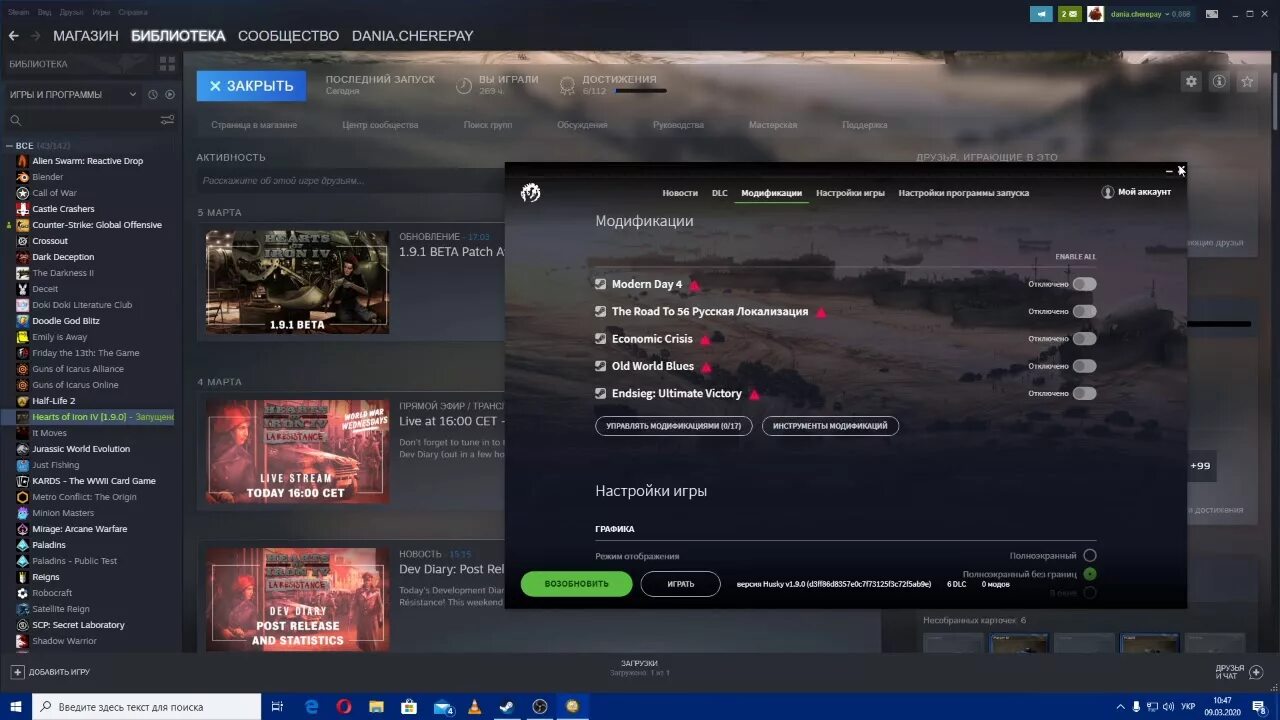This screenshot has height=720, width=1280.
Task: Toggle The Road To 56 localization mod switch
Action: [1084, 311]
